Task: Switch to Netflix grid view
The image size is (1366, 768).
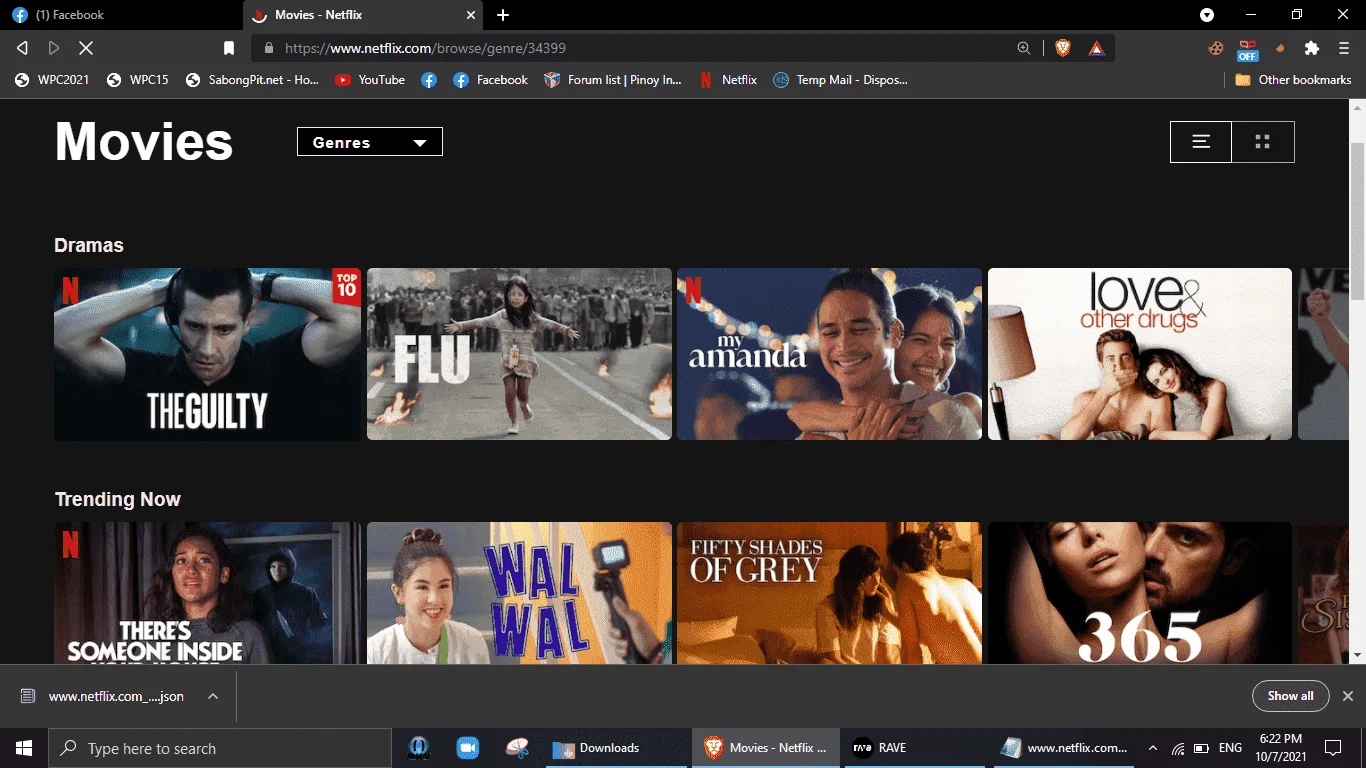Action: click(1263, 142)
